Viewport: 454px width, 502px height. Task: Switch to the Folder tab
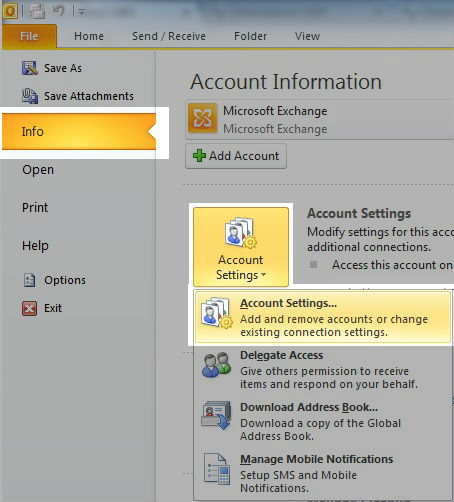click(250, 36)
